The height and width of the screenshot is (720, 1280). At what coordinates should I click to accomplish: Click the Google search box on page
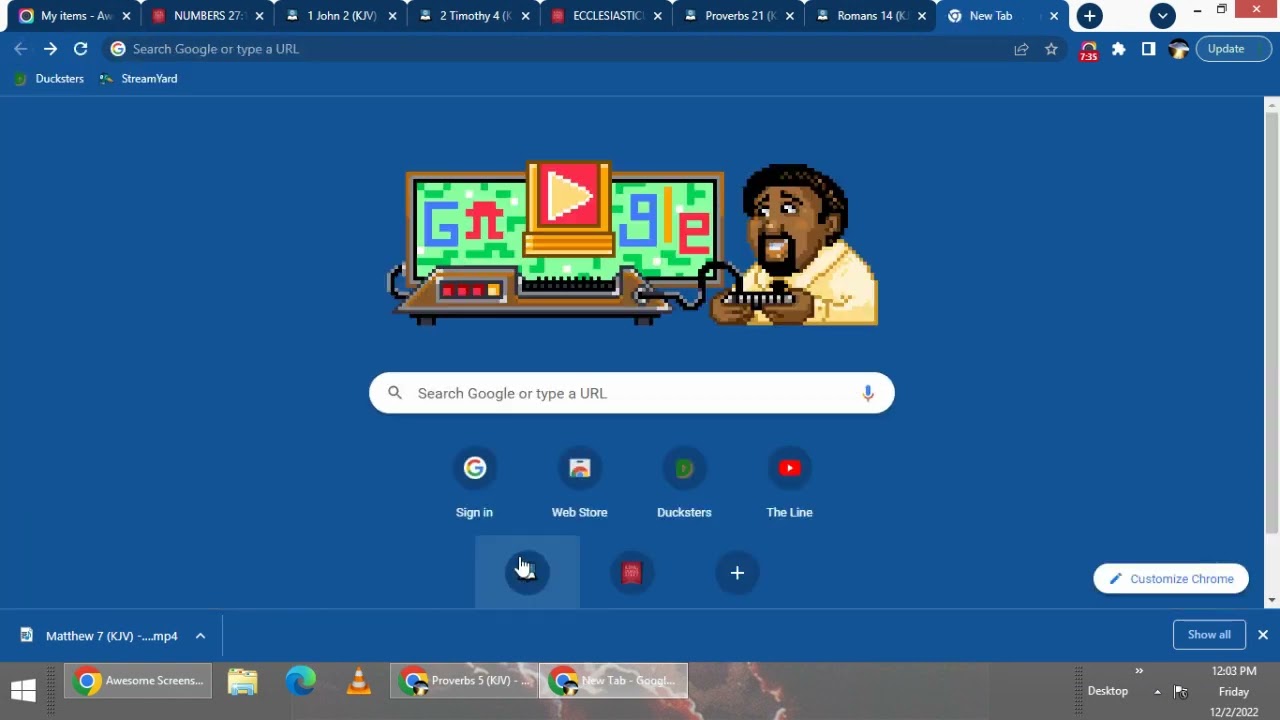tap(632, 393)
